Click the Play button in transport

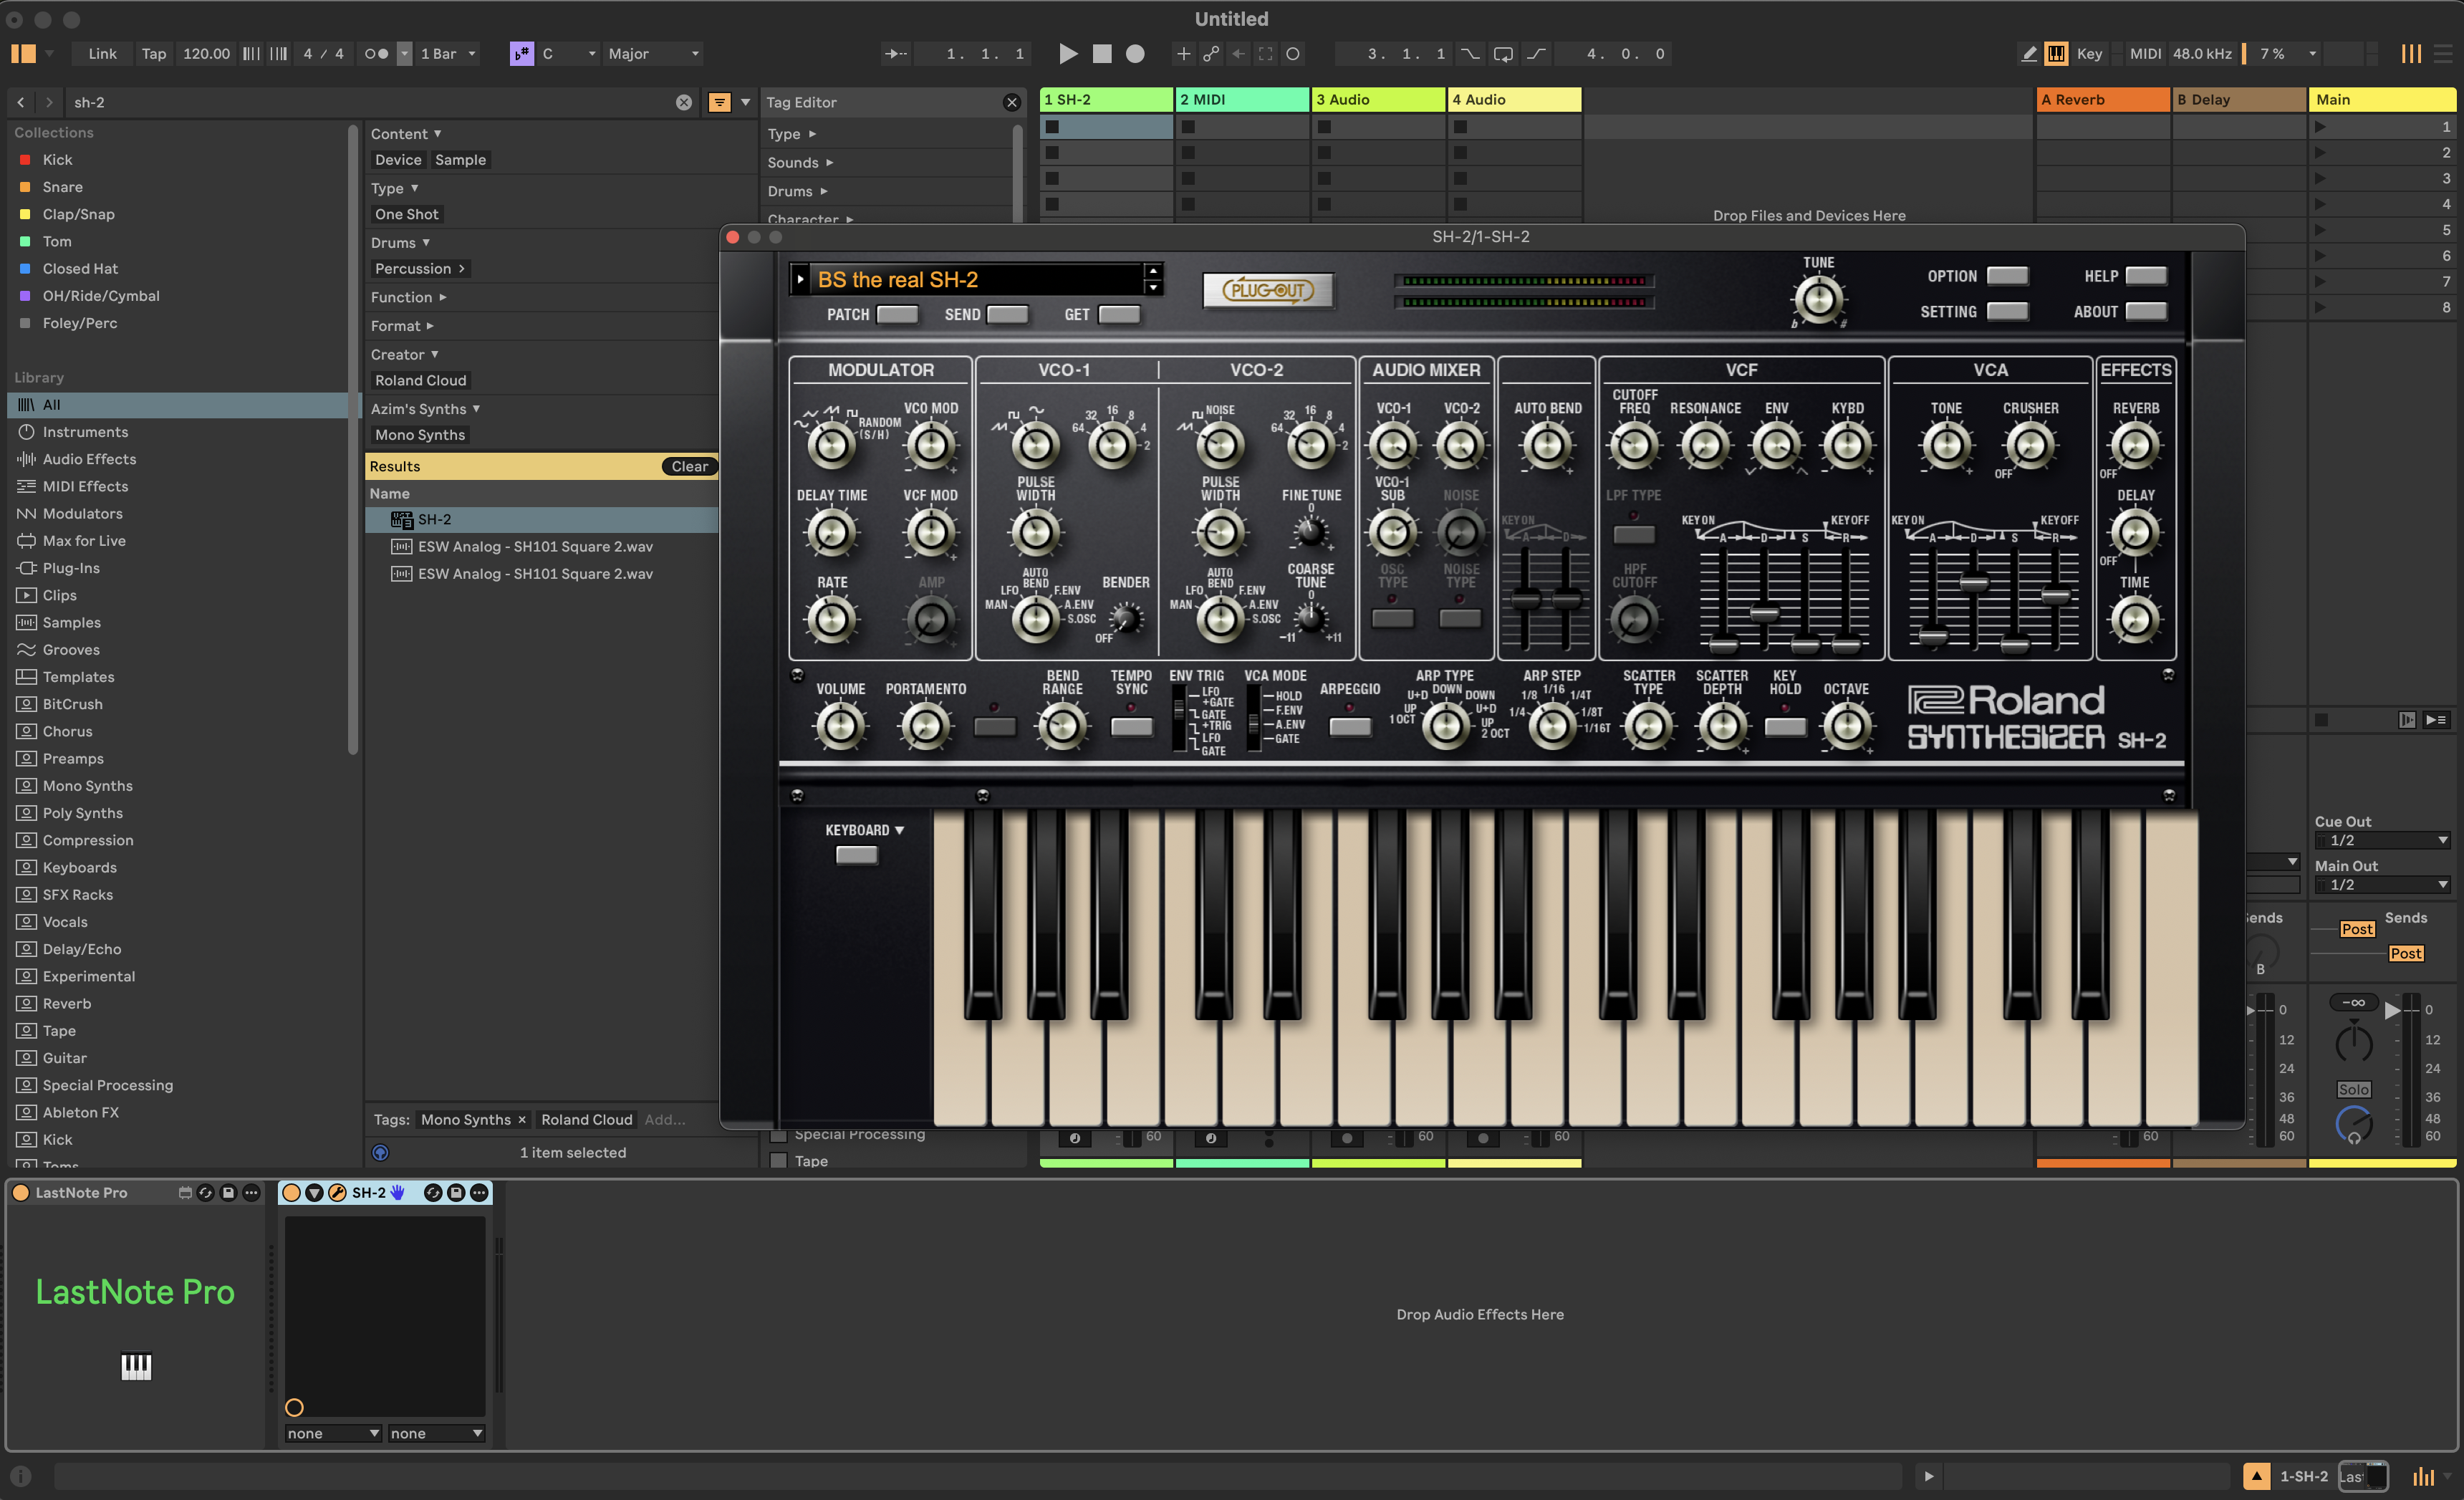pos(1067,54)
